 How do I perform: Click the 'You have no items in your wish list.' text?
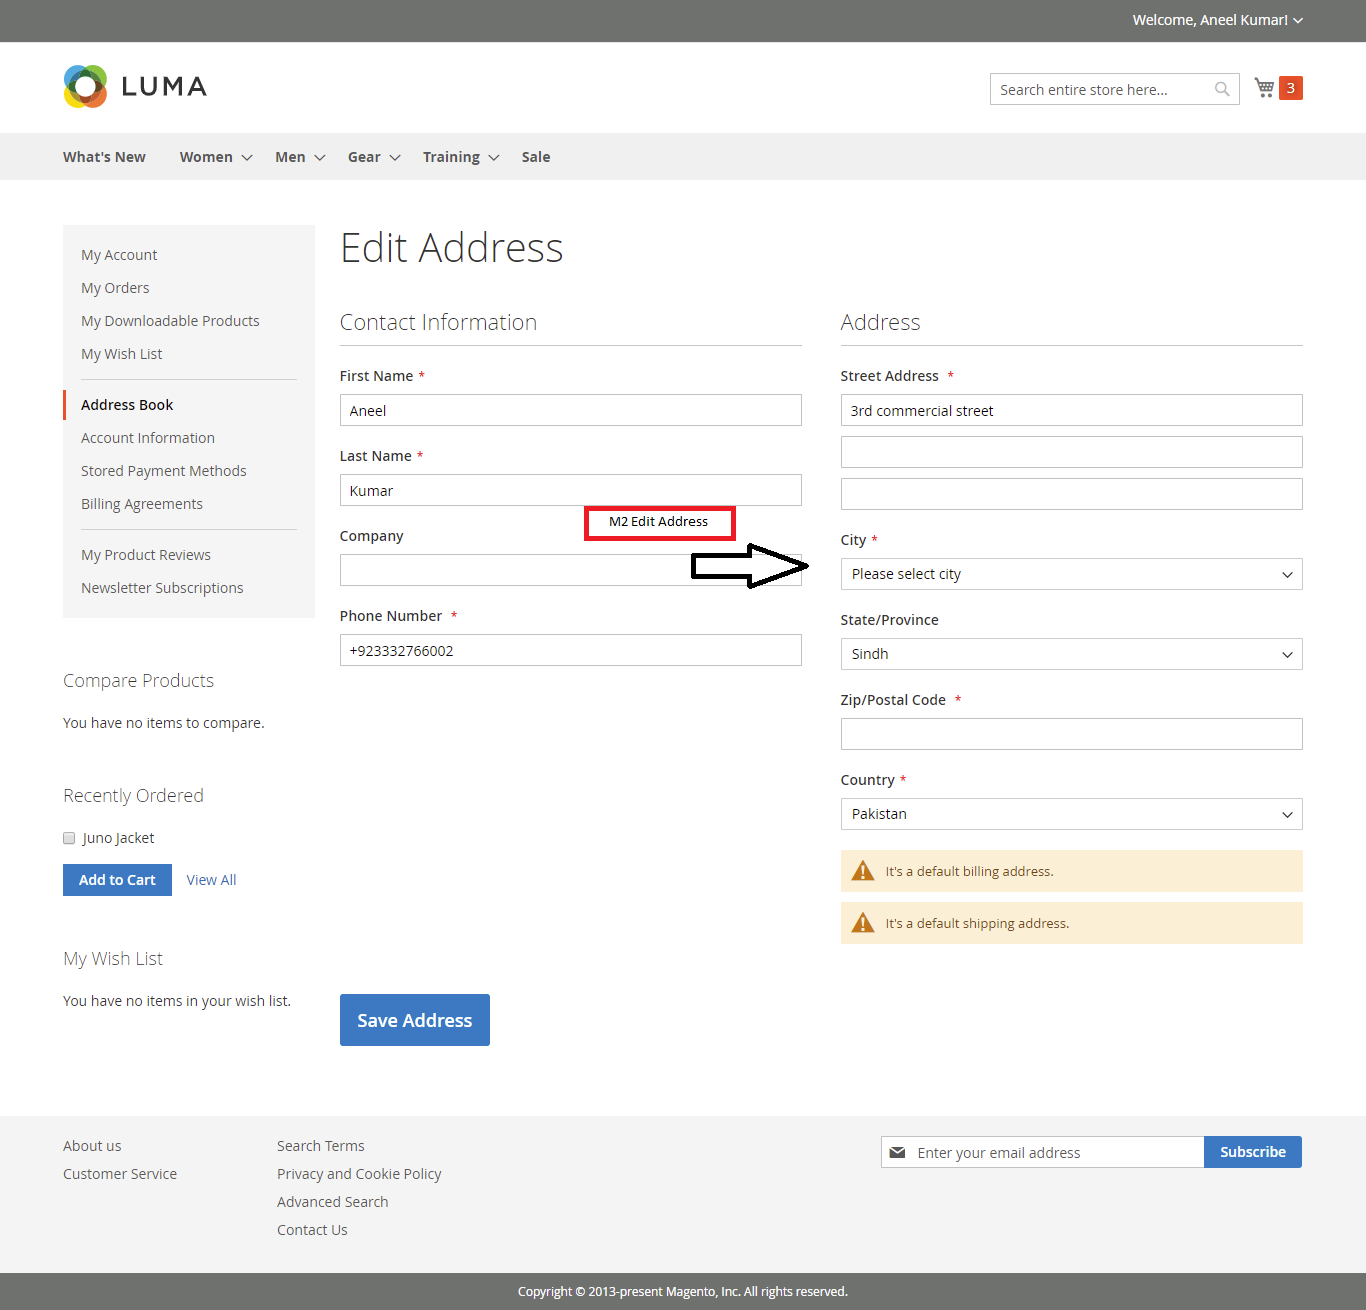click(x=177, y=1001)
